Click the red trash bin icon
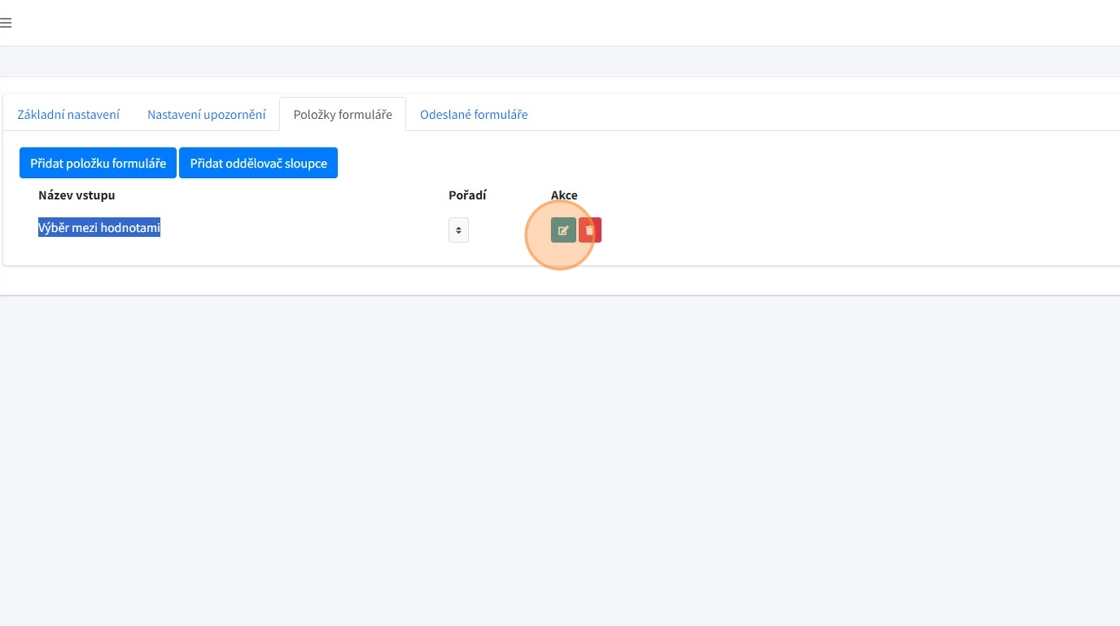The width and height of the screenshot is (1120, 626). coord(590,231)
